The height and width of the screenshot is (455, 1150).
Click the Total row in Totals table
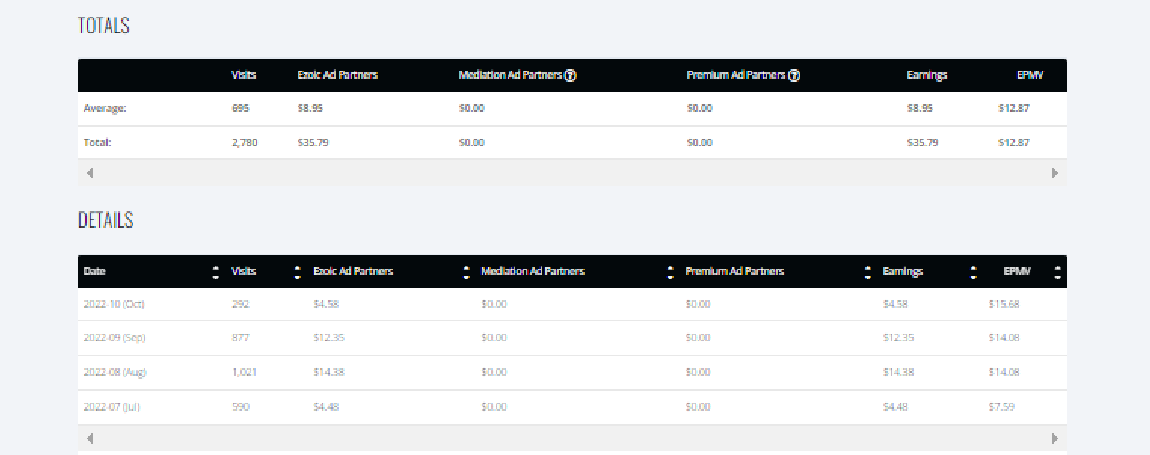click(x=572, y=142)
